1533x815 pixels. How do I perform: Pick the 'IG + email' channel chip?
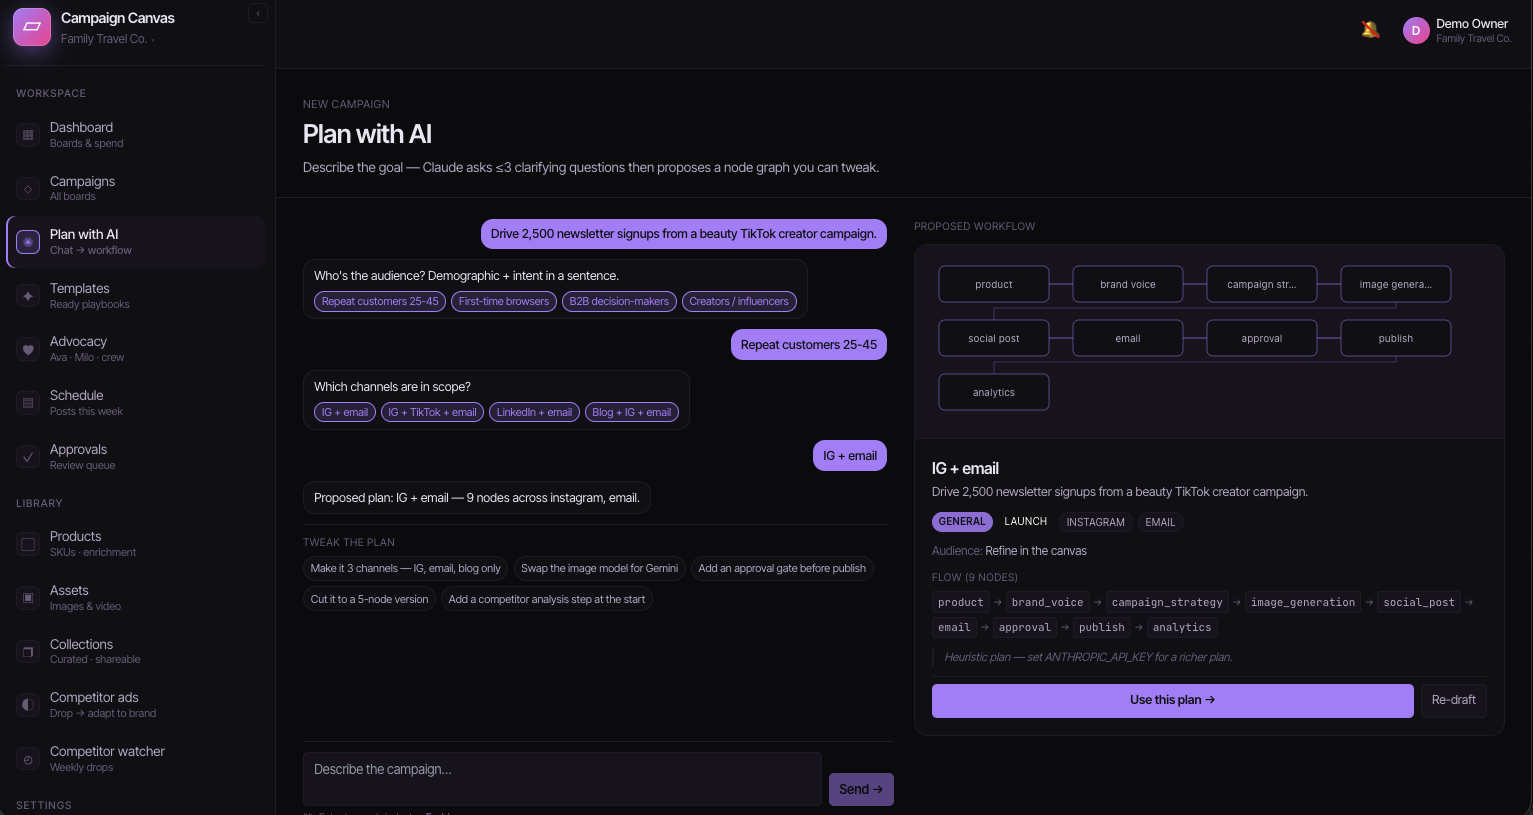click(345, 412)
